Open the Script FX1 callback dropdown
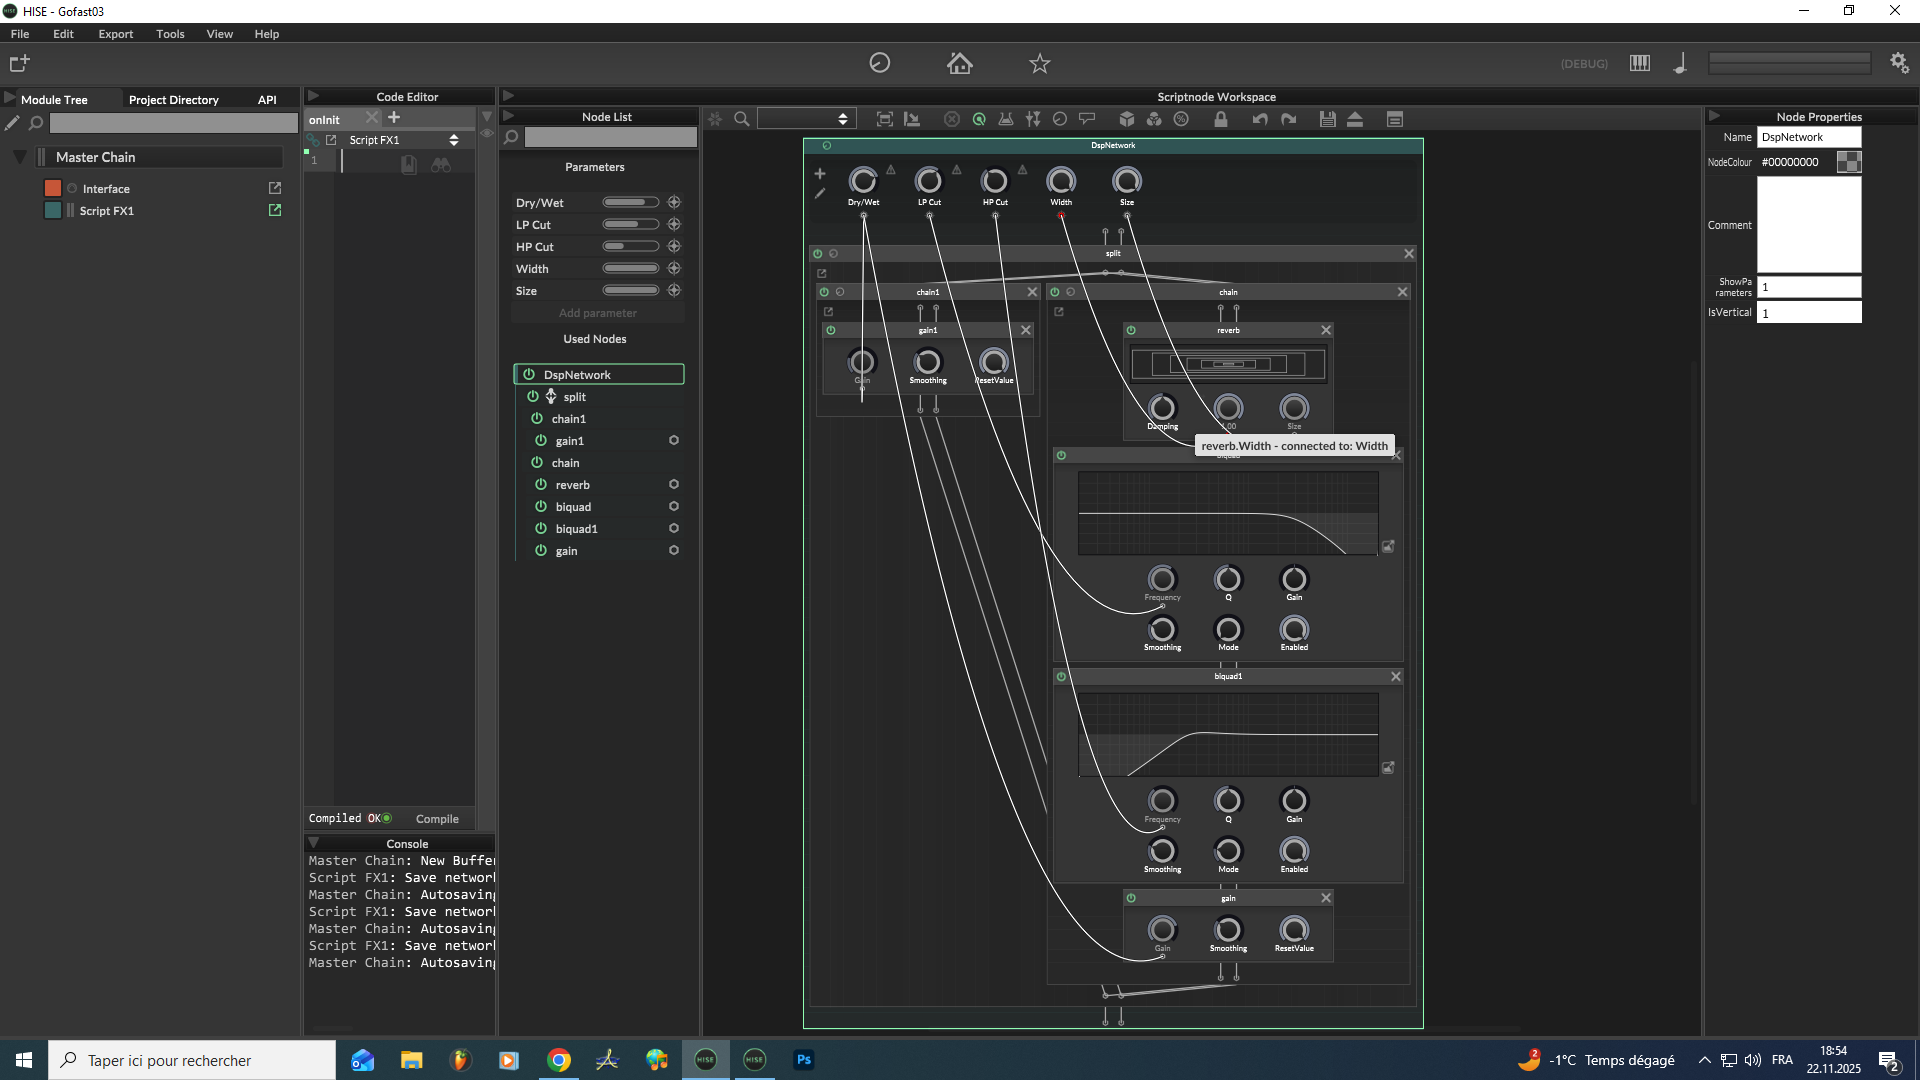 pyautogui.click(x=454, y=140)
